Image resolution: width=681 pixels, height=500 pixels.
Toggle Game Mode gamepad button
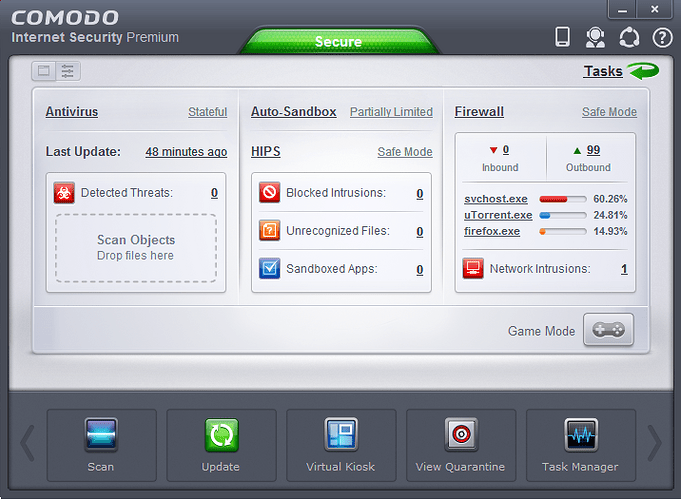pyautogui.click(x=608, y=330)
